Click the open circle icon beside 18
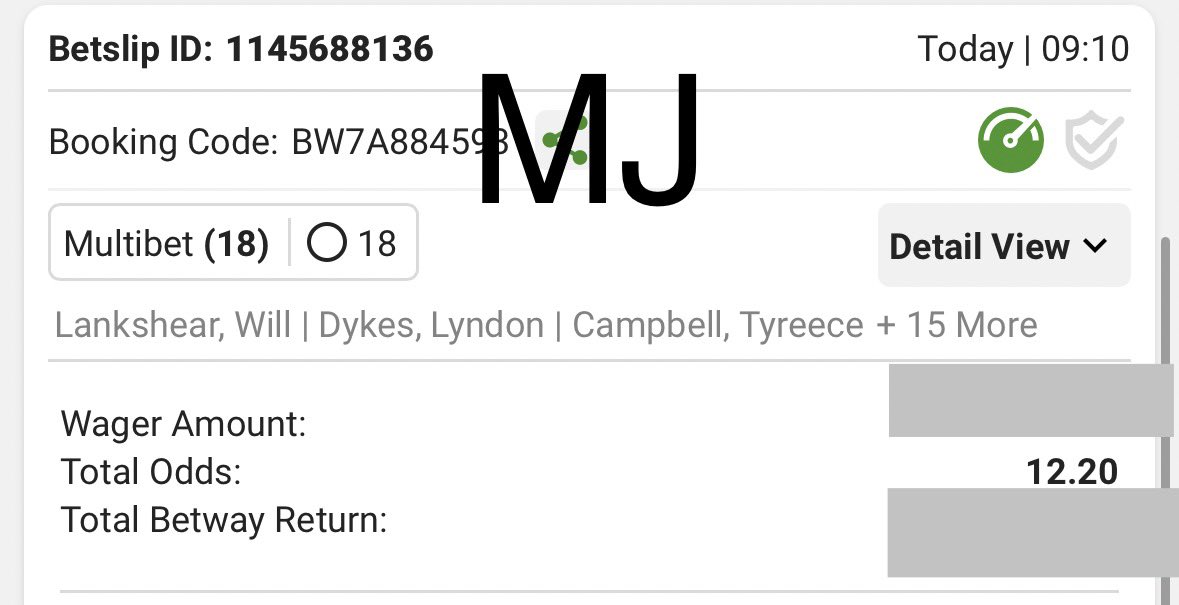The width and height of the screenshot is (1179, 605). 326,243
